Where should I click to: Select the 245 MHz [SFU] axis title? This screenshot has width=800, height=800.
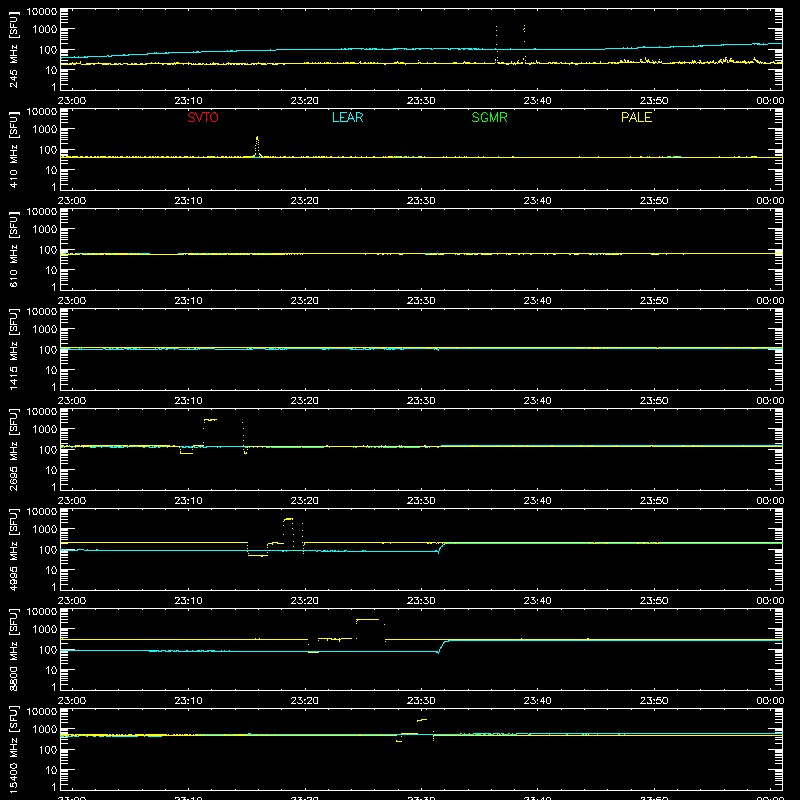(x=13, y=49)
